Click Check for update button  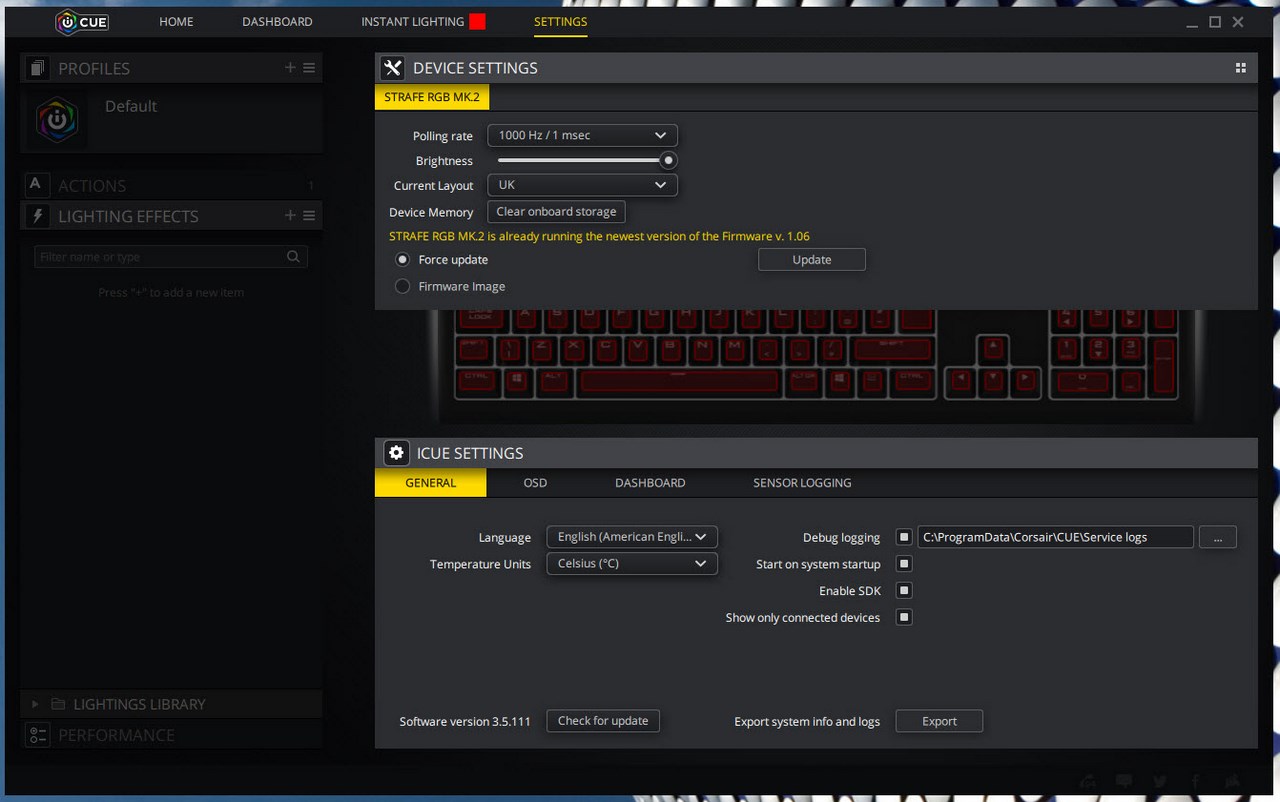[x=603, y=720]
